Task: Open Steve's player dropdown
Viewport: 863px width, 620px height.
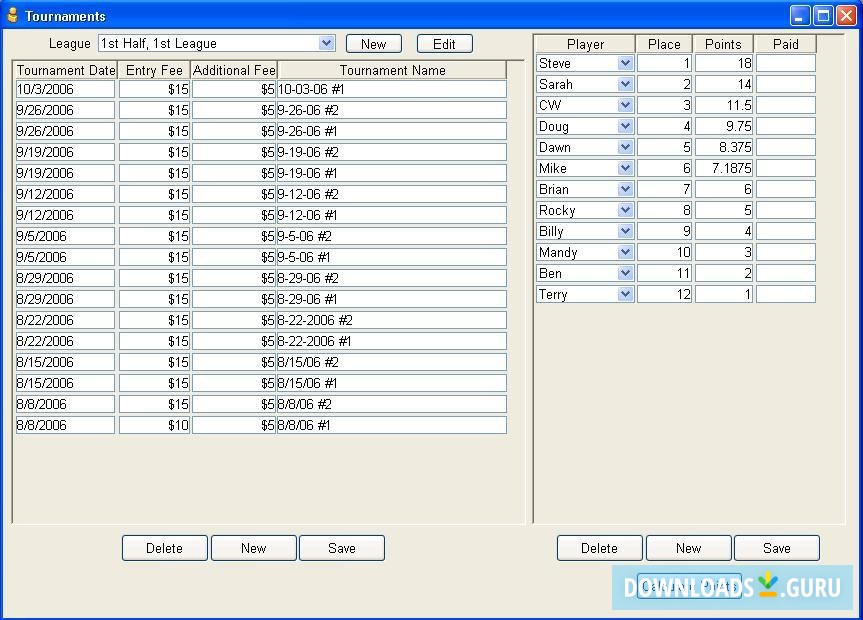Action: pos(625,63)
